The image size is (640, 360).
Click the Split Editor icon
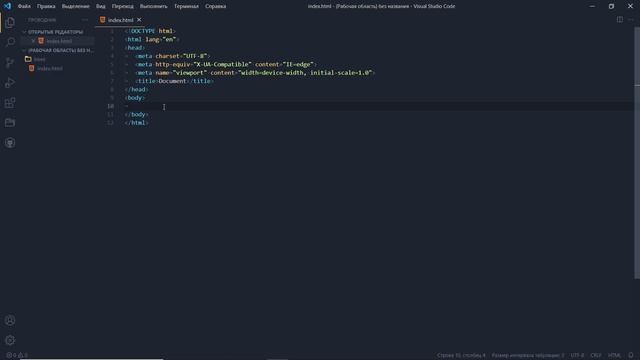(620, 20)
